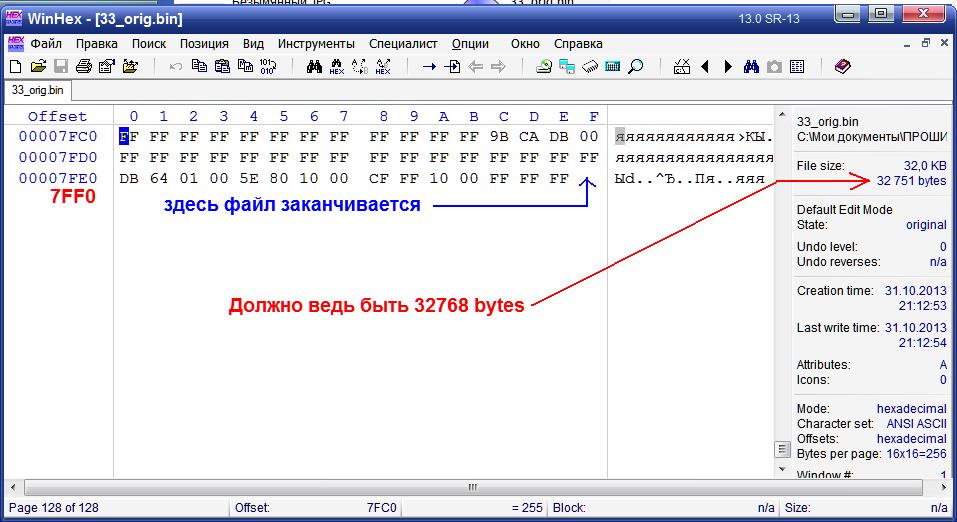The height and width of the screenshot is (522, 957).
Task: Select the CA byte in row 7FC0
Action: 529,137
